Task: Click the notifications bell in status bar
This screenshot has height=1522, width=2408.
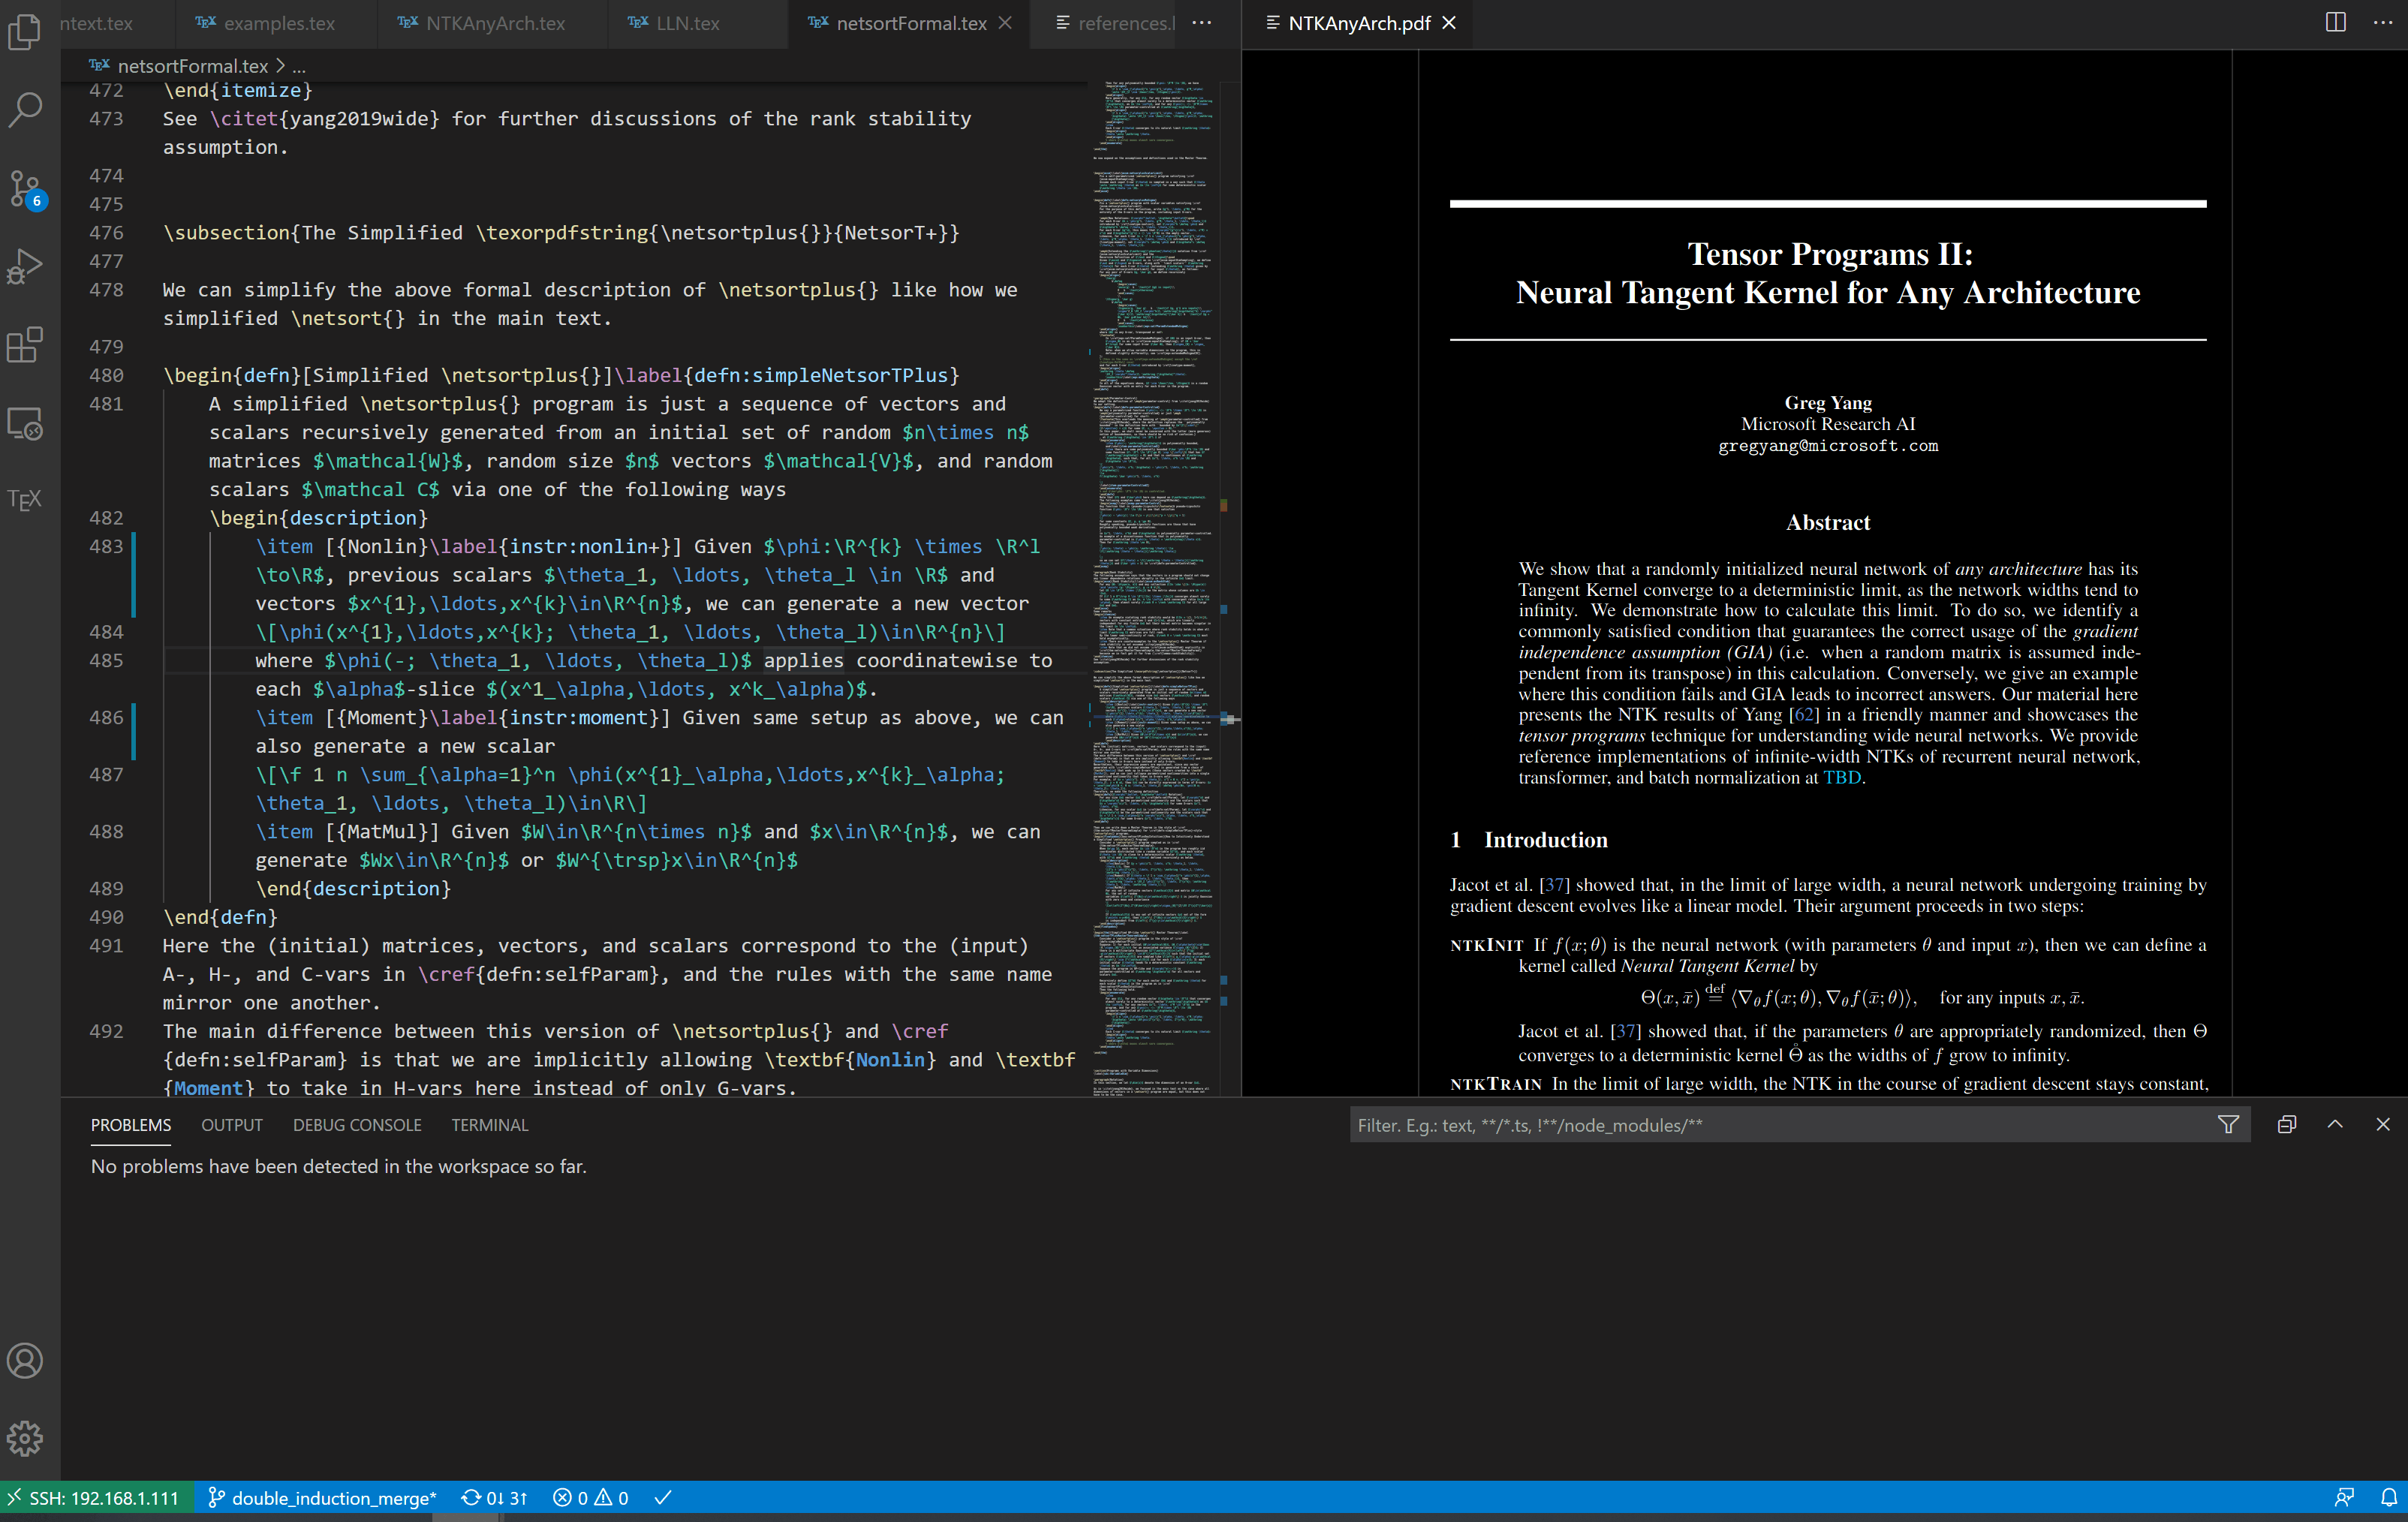Action: coord(2388,1498)
